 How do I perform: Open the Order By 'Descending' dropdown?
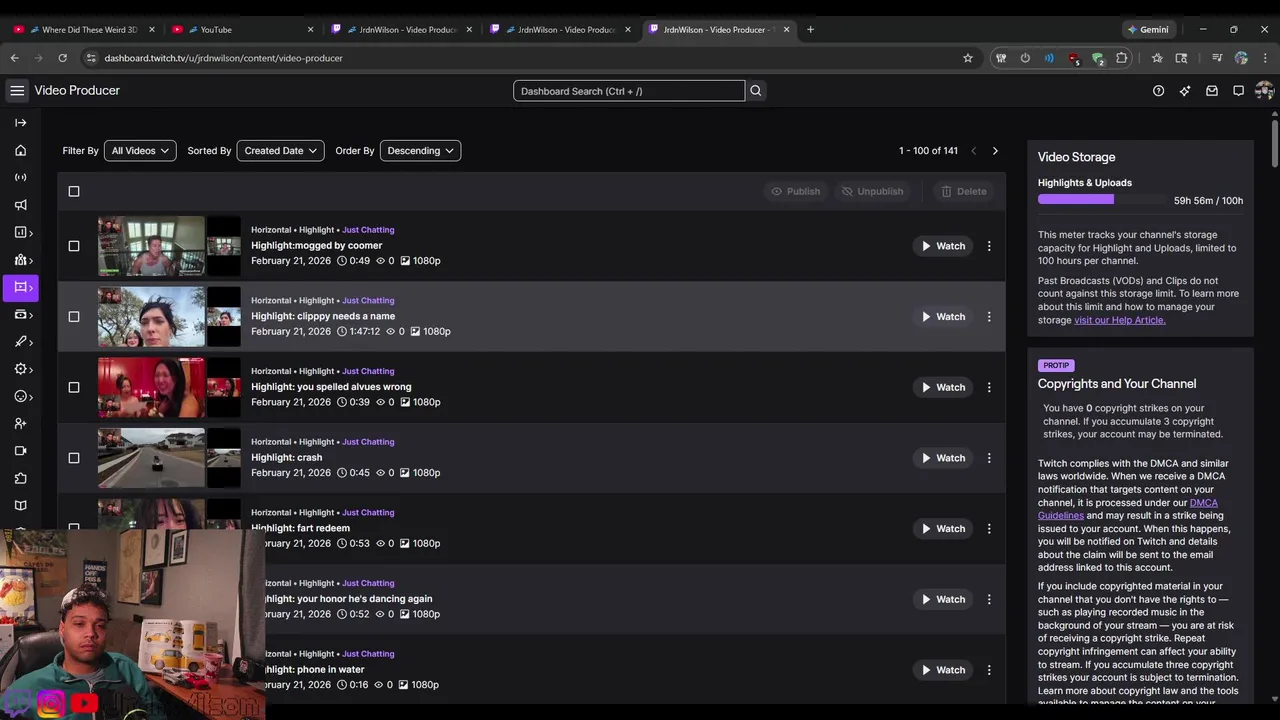click(420, 151)
